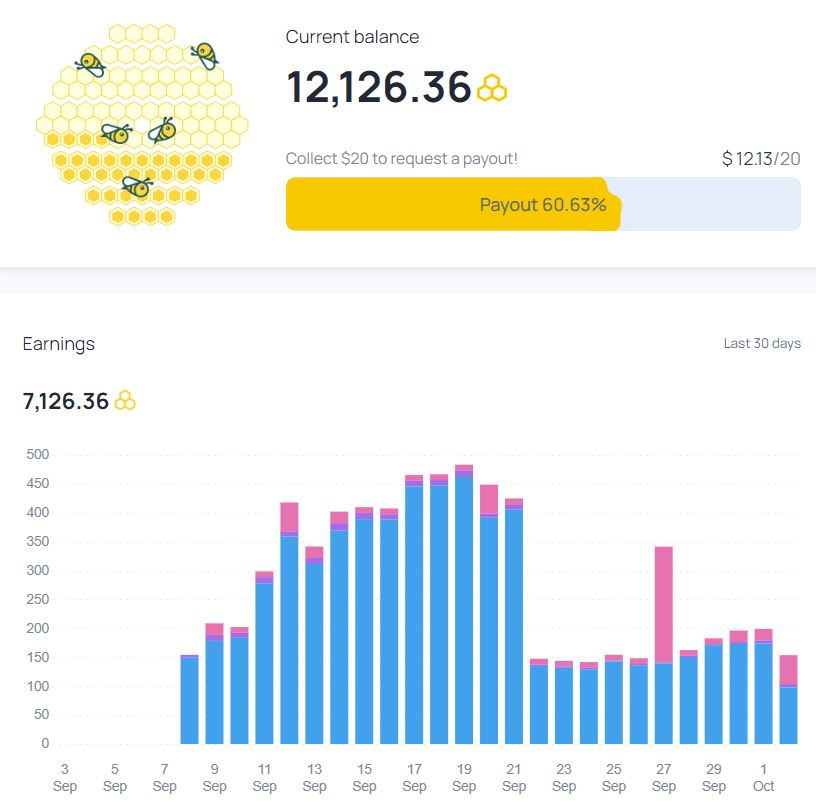Click the honeycomb icon next to 7,126.36 earnings
This screenshot has height=809, width=816.
pyautogui.click(x=125, y=401)
